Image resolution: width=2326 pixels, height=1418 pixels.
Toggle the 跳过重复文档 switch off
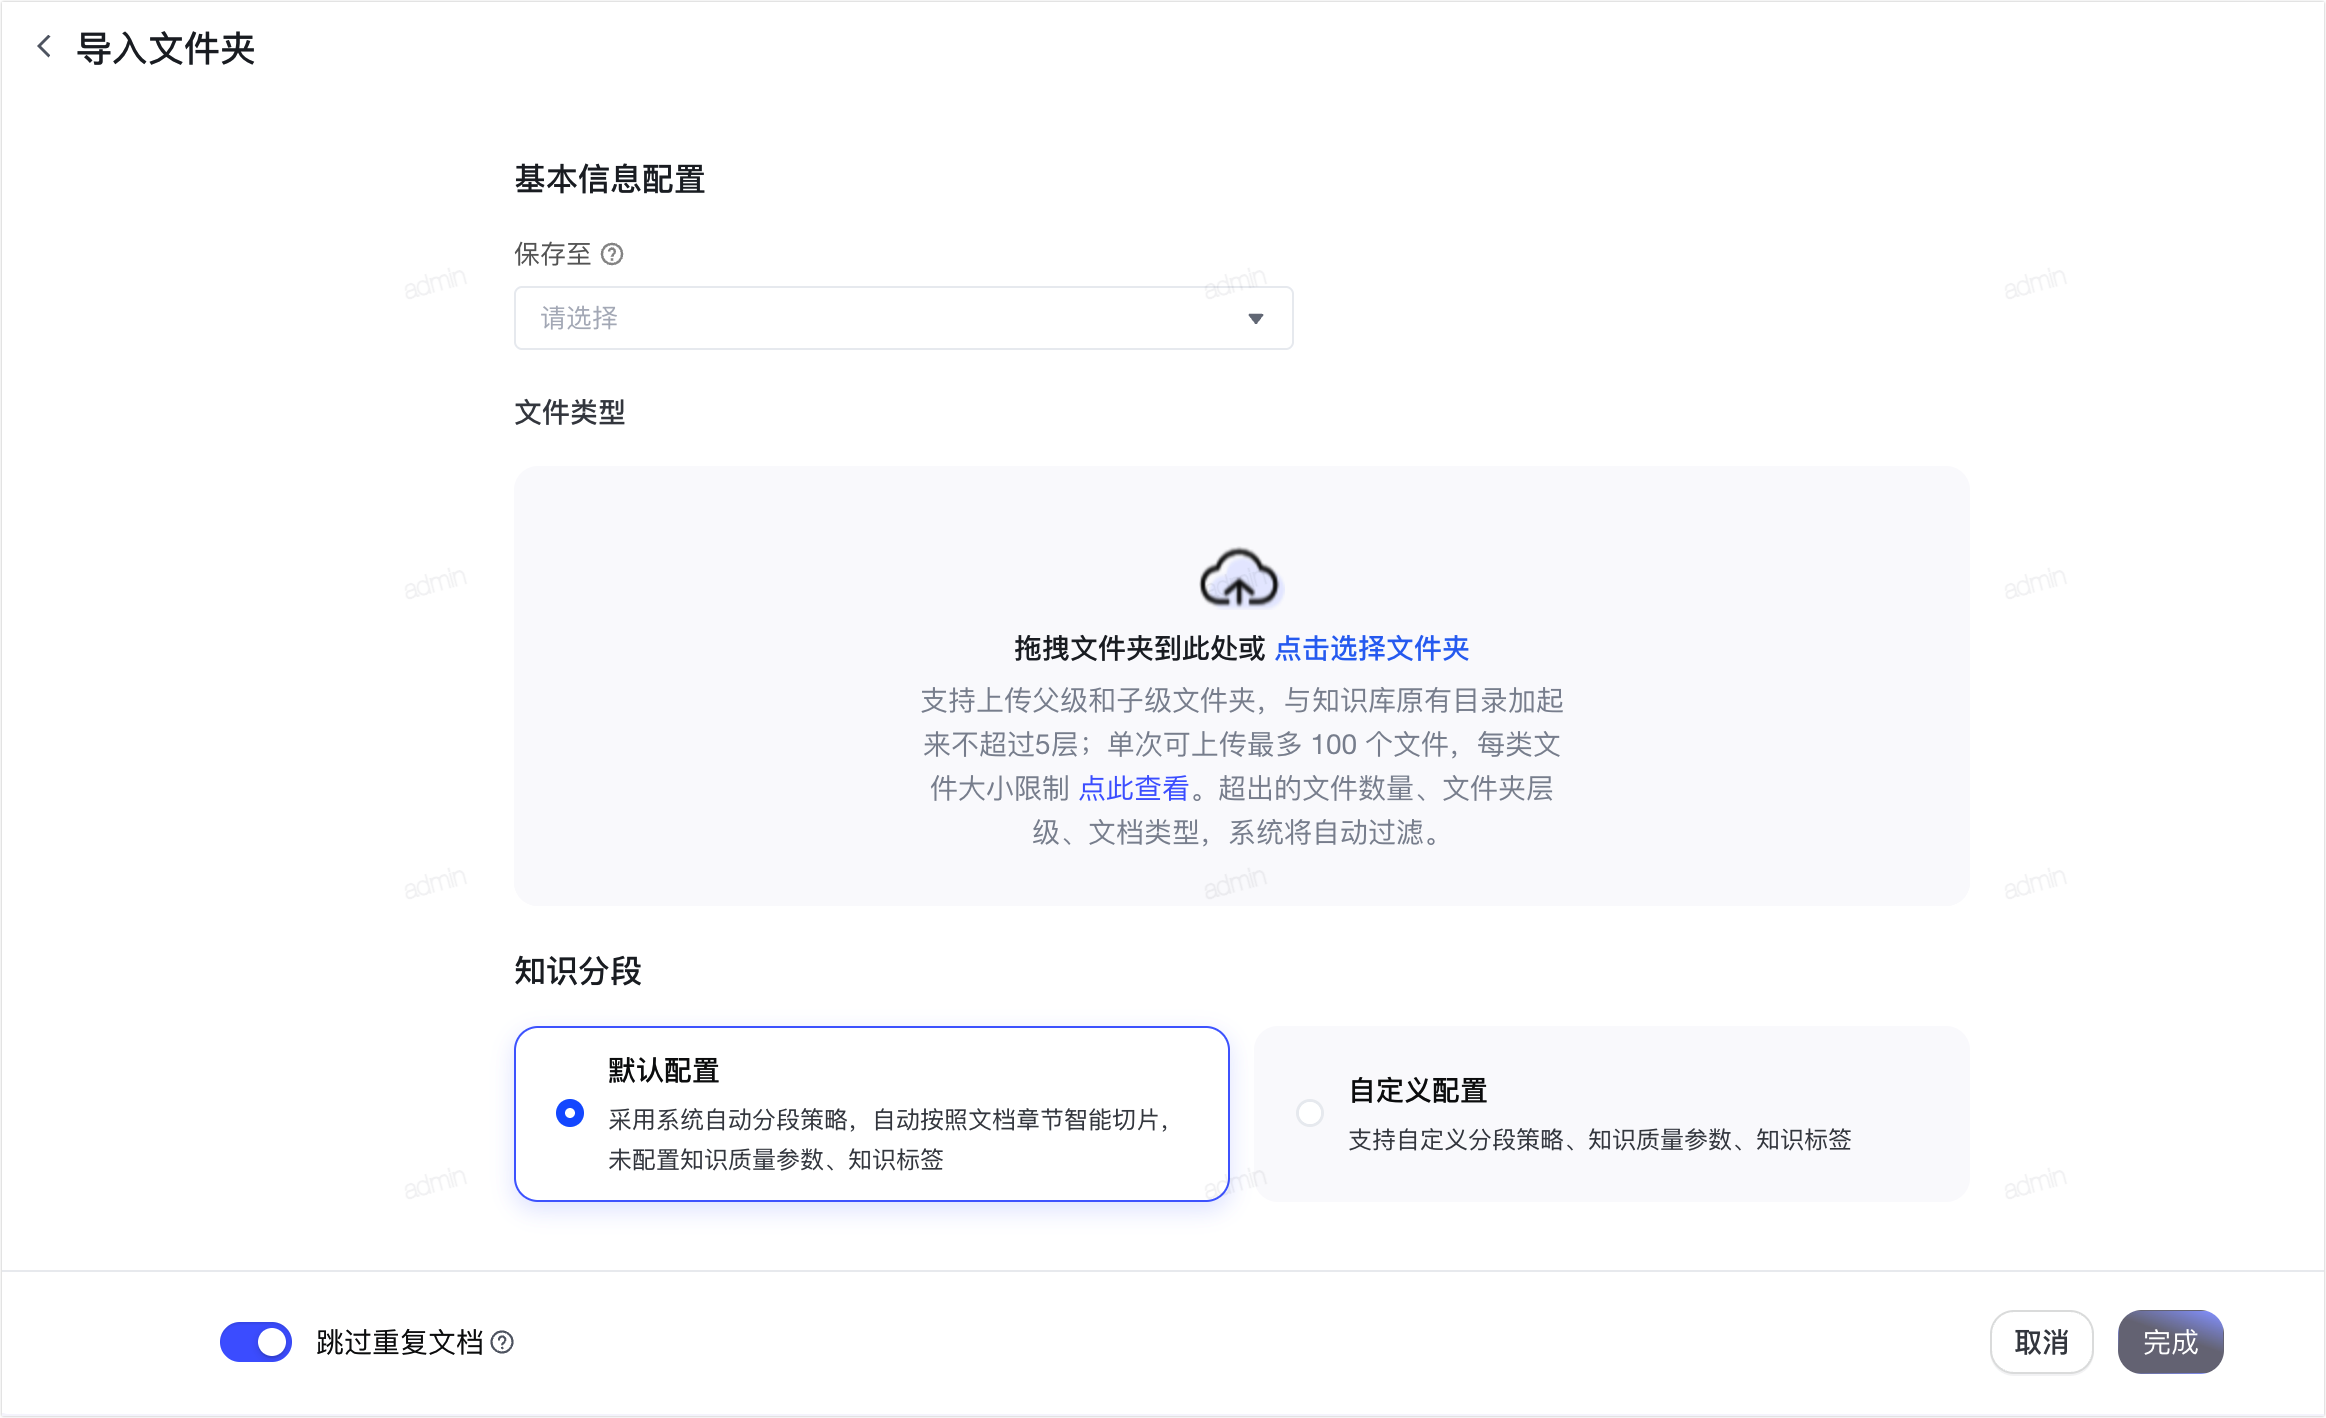tap(256, 1342)
